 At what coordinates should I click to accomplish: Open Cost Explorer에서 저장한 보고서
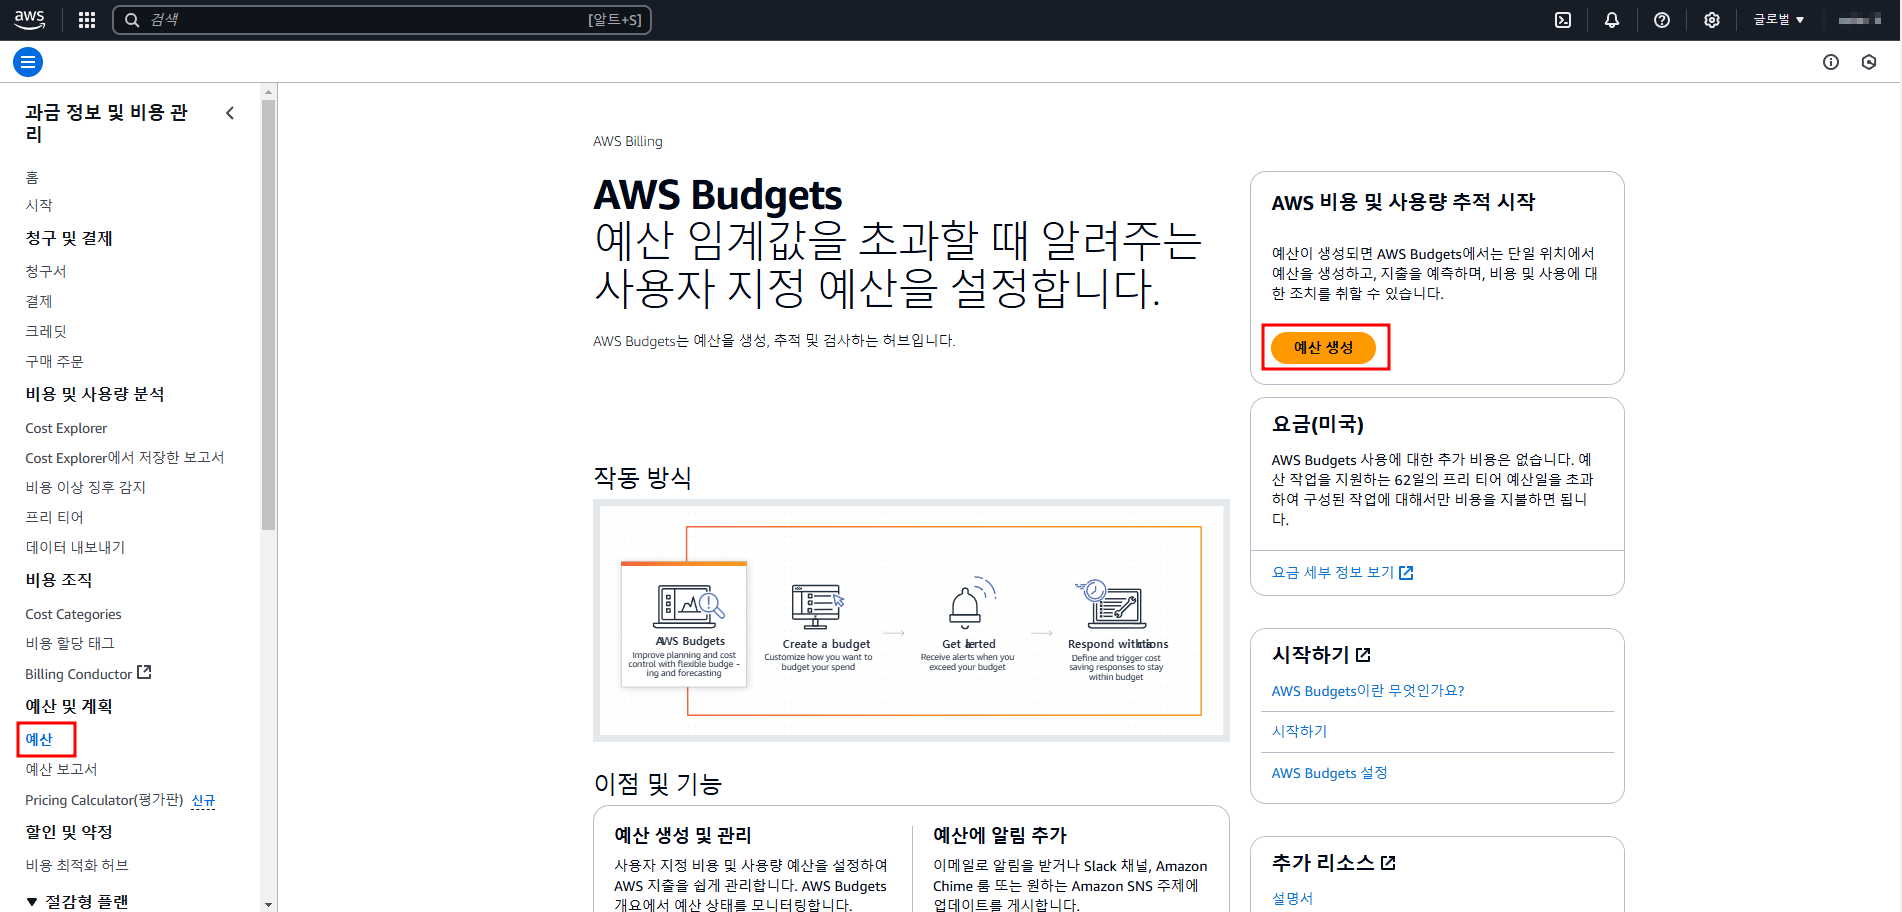tap(125, 457)
